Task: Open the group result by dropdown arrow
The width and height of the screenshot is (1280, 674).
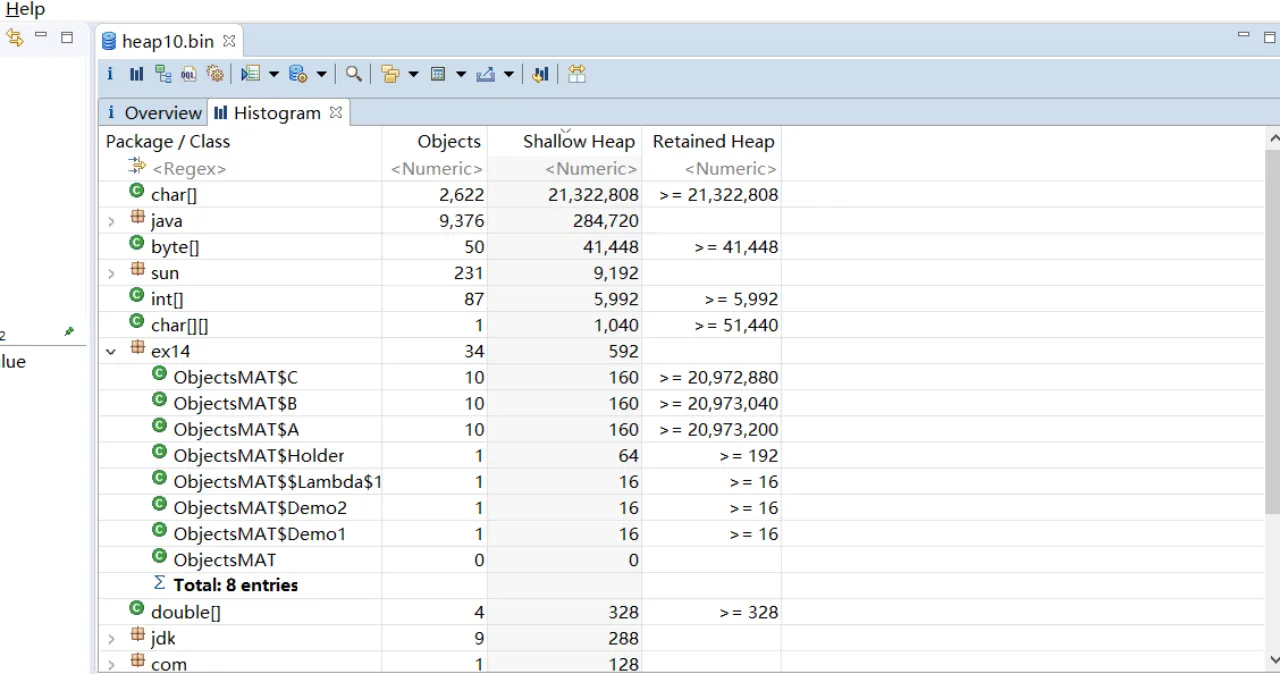Action: [413, 74]
